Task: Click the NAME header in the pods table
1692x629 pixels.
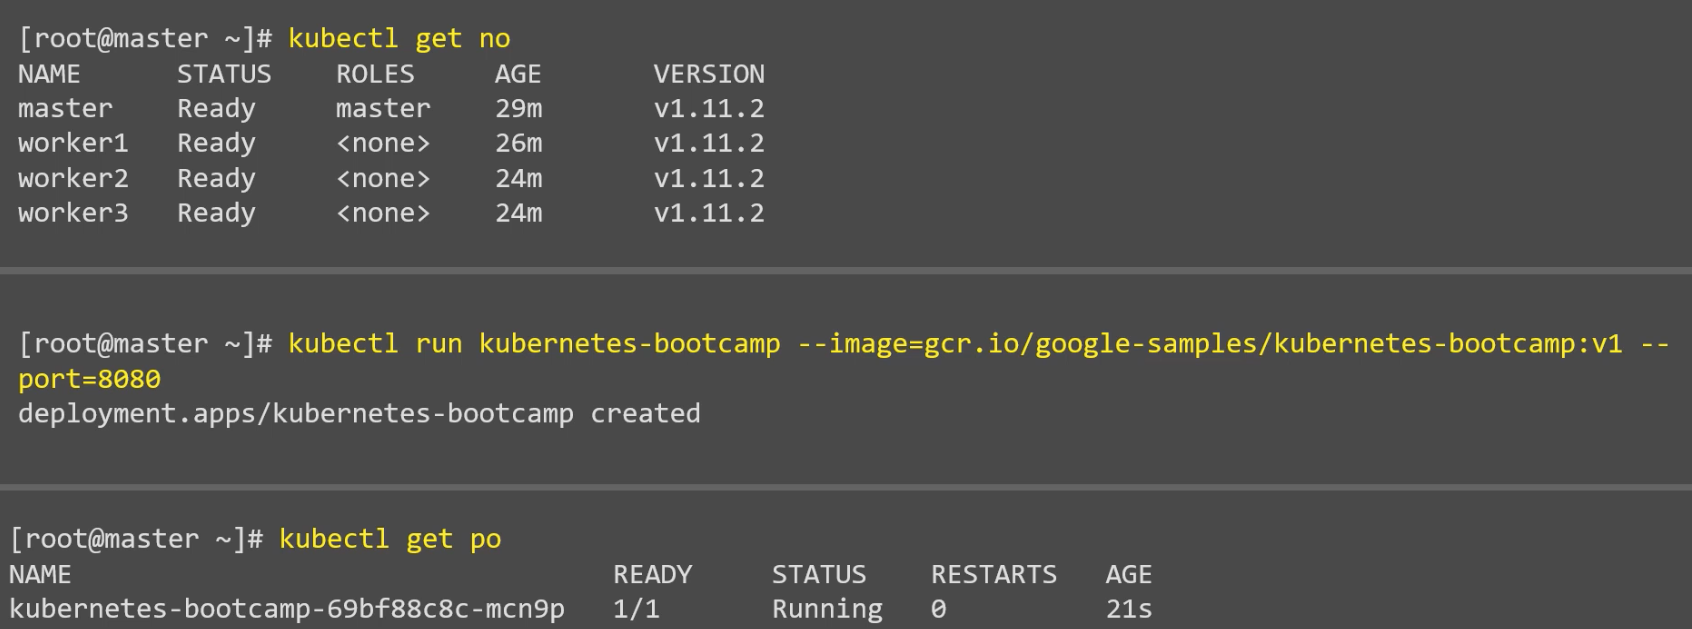Action: point(40,575)
